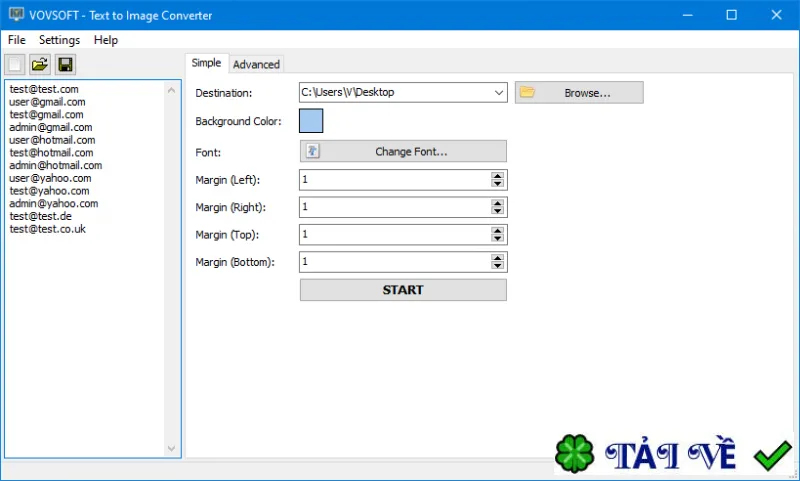This screenshot has height=481, width=800.
Task: Click the line test@test.co.uk
Action: pyautogui.click(x=47, y=229)
